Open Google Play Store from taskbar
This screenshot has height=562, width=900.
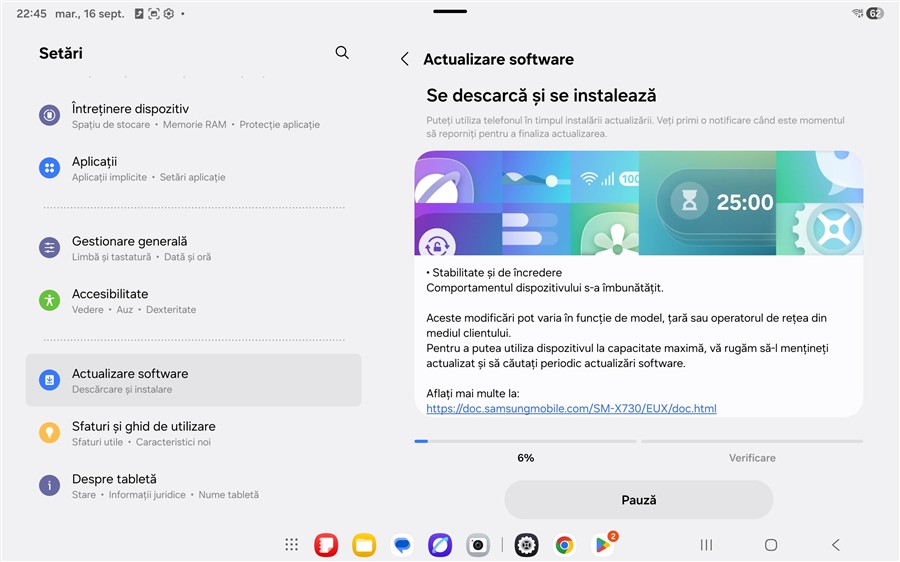603,545
